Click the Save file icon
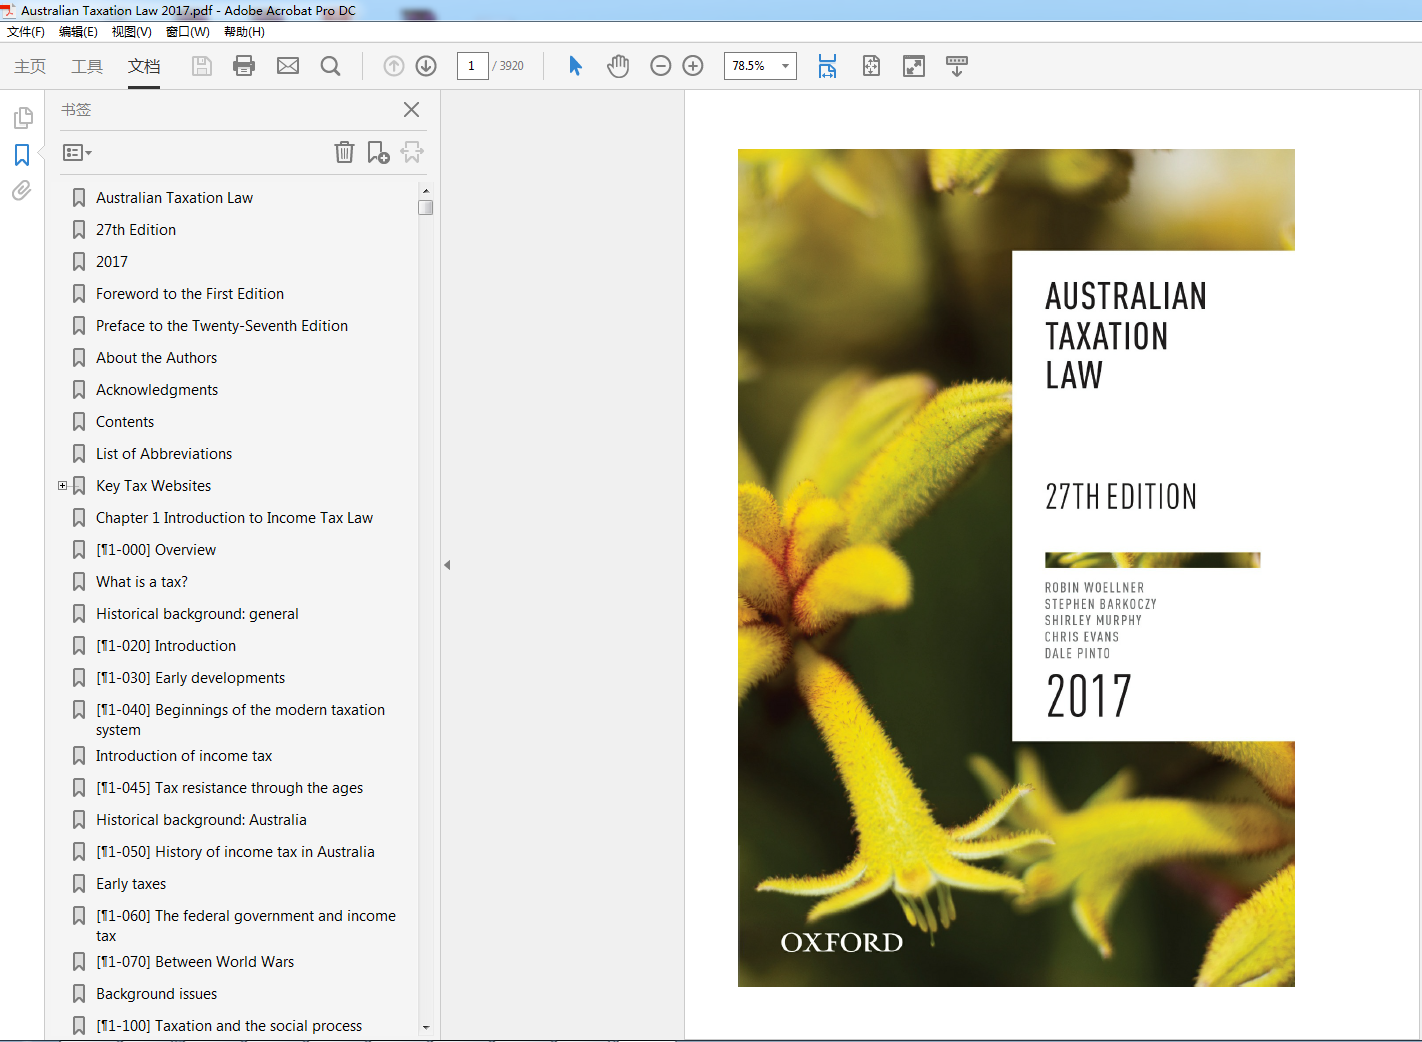Viewport: 1422px width, 1042px height. click(x=202, y=66)
